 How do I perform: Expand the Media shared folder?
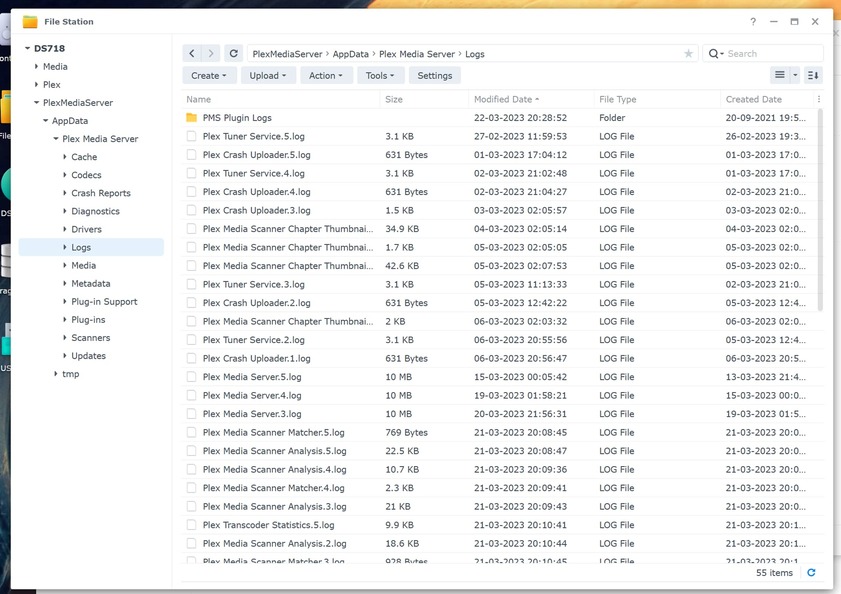tap(36, 67)
